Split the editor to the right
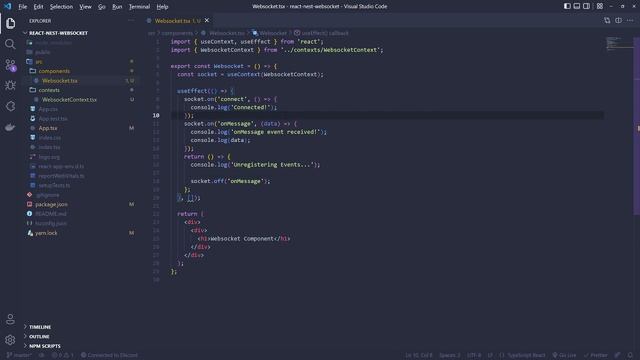Viewport: 640px width, 360px height. (619, 20)
